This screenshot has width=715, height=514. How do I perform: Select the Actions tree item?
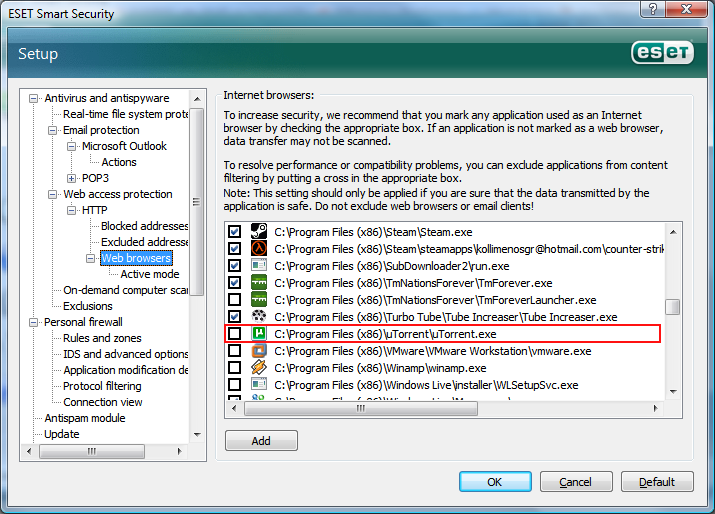click(119, 162)
